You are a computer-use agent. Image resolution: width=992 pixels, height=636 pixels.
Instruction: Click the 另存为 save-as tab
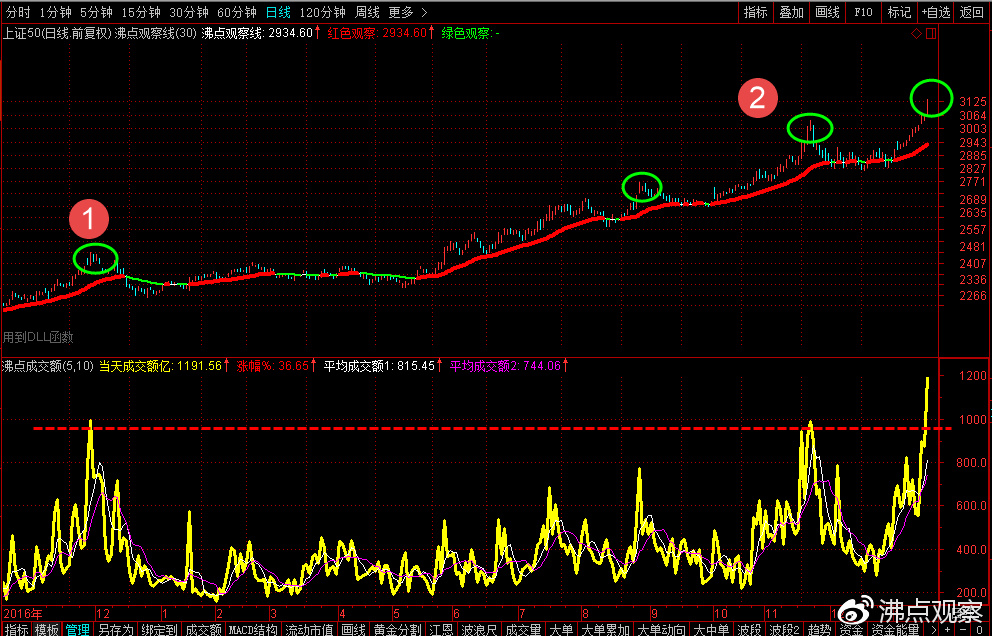pos(116,630)
